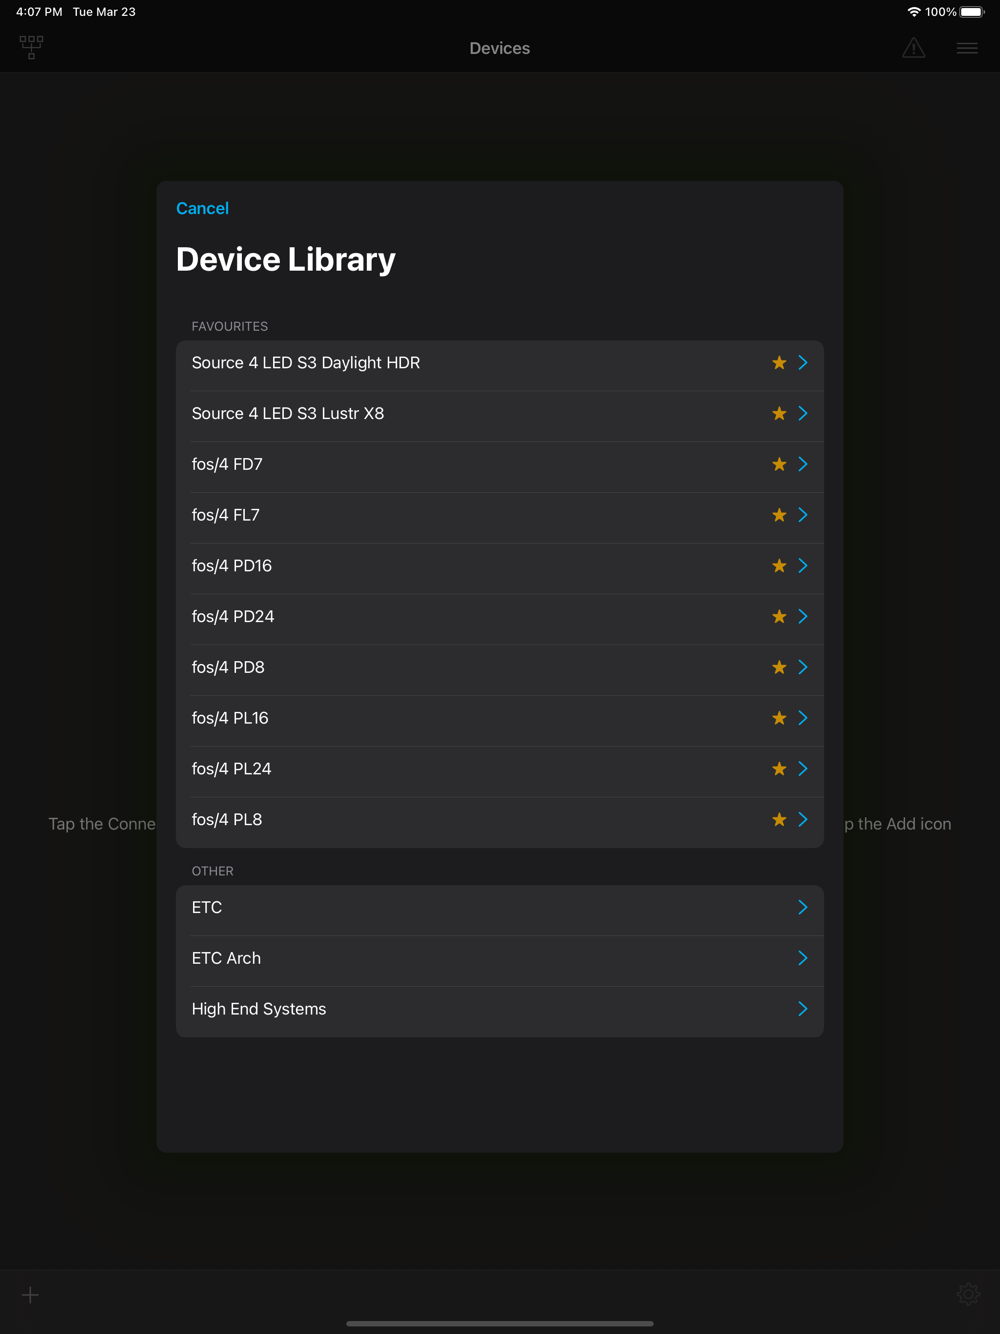Open fos/4 PL24 chevron arrow
The width and height of the screenshot is (1000, 1334).
[x=803, y=769]
